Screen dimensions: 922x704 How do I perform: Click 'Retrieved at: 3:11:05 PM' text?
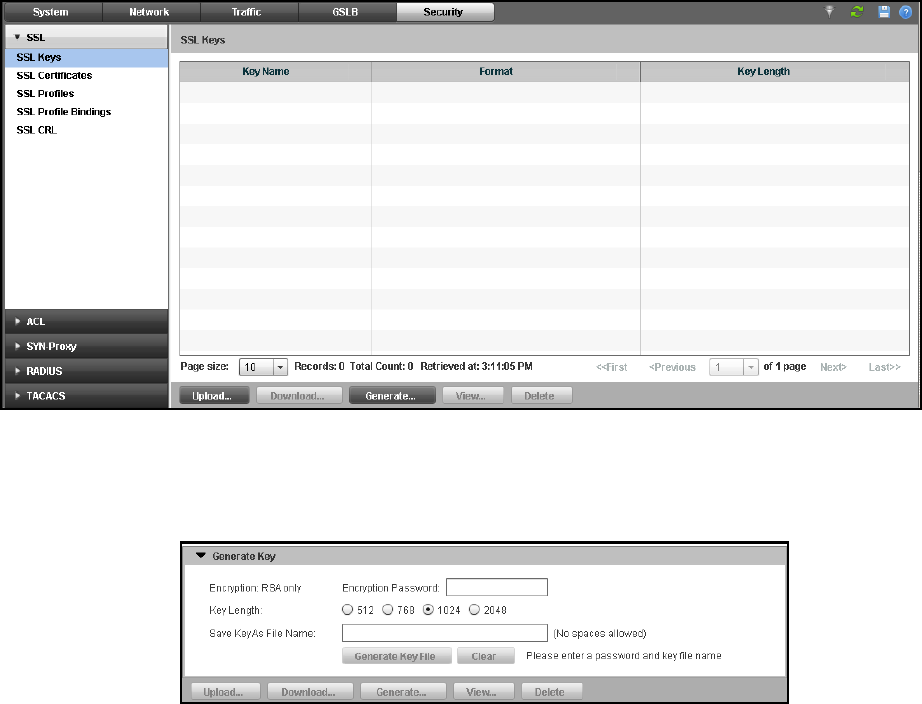(x=476, y=366)
